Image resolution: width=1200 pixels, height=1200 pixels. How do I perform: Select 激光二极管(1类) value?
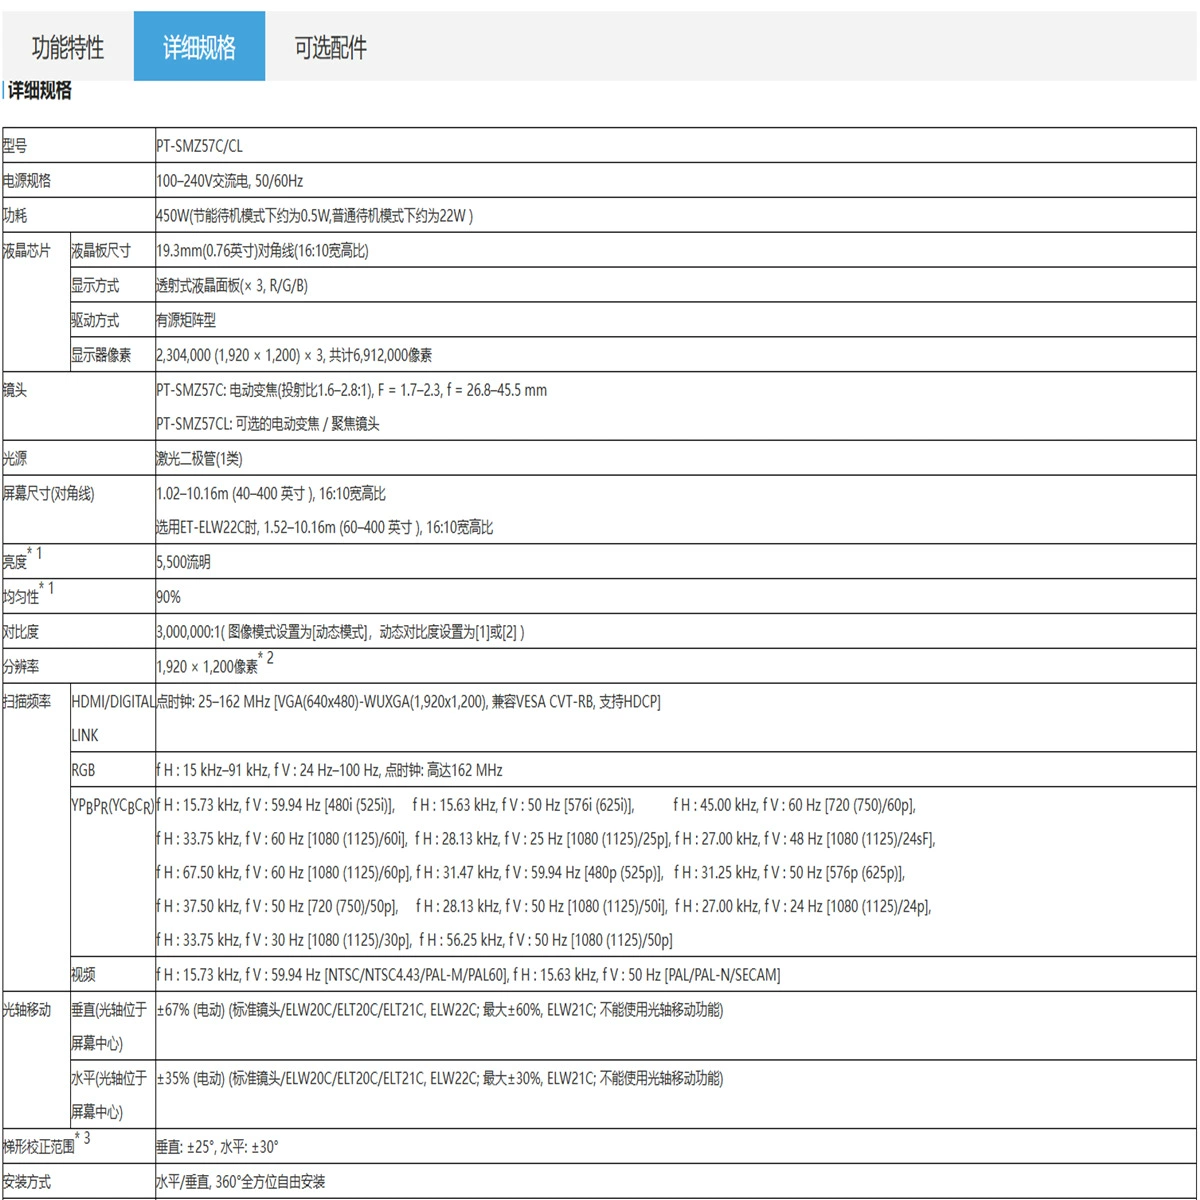199,459
